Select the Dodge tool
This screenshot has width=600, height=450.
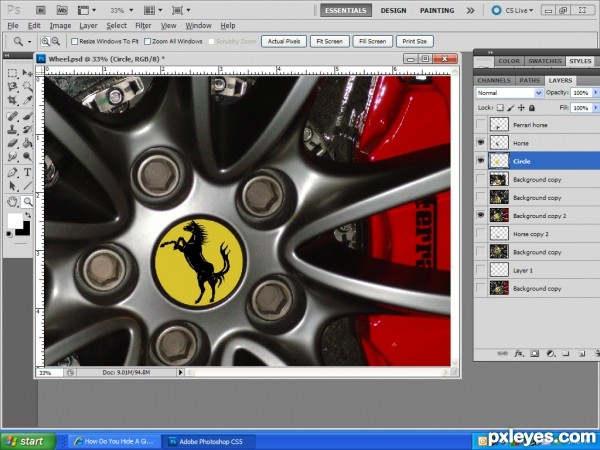pos(27,157)
